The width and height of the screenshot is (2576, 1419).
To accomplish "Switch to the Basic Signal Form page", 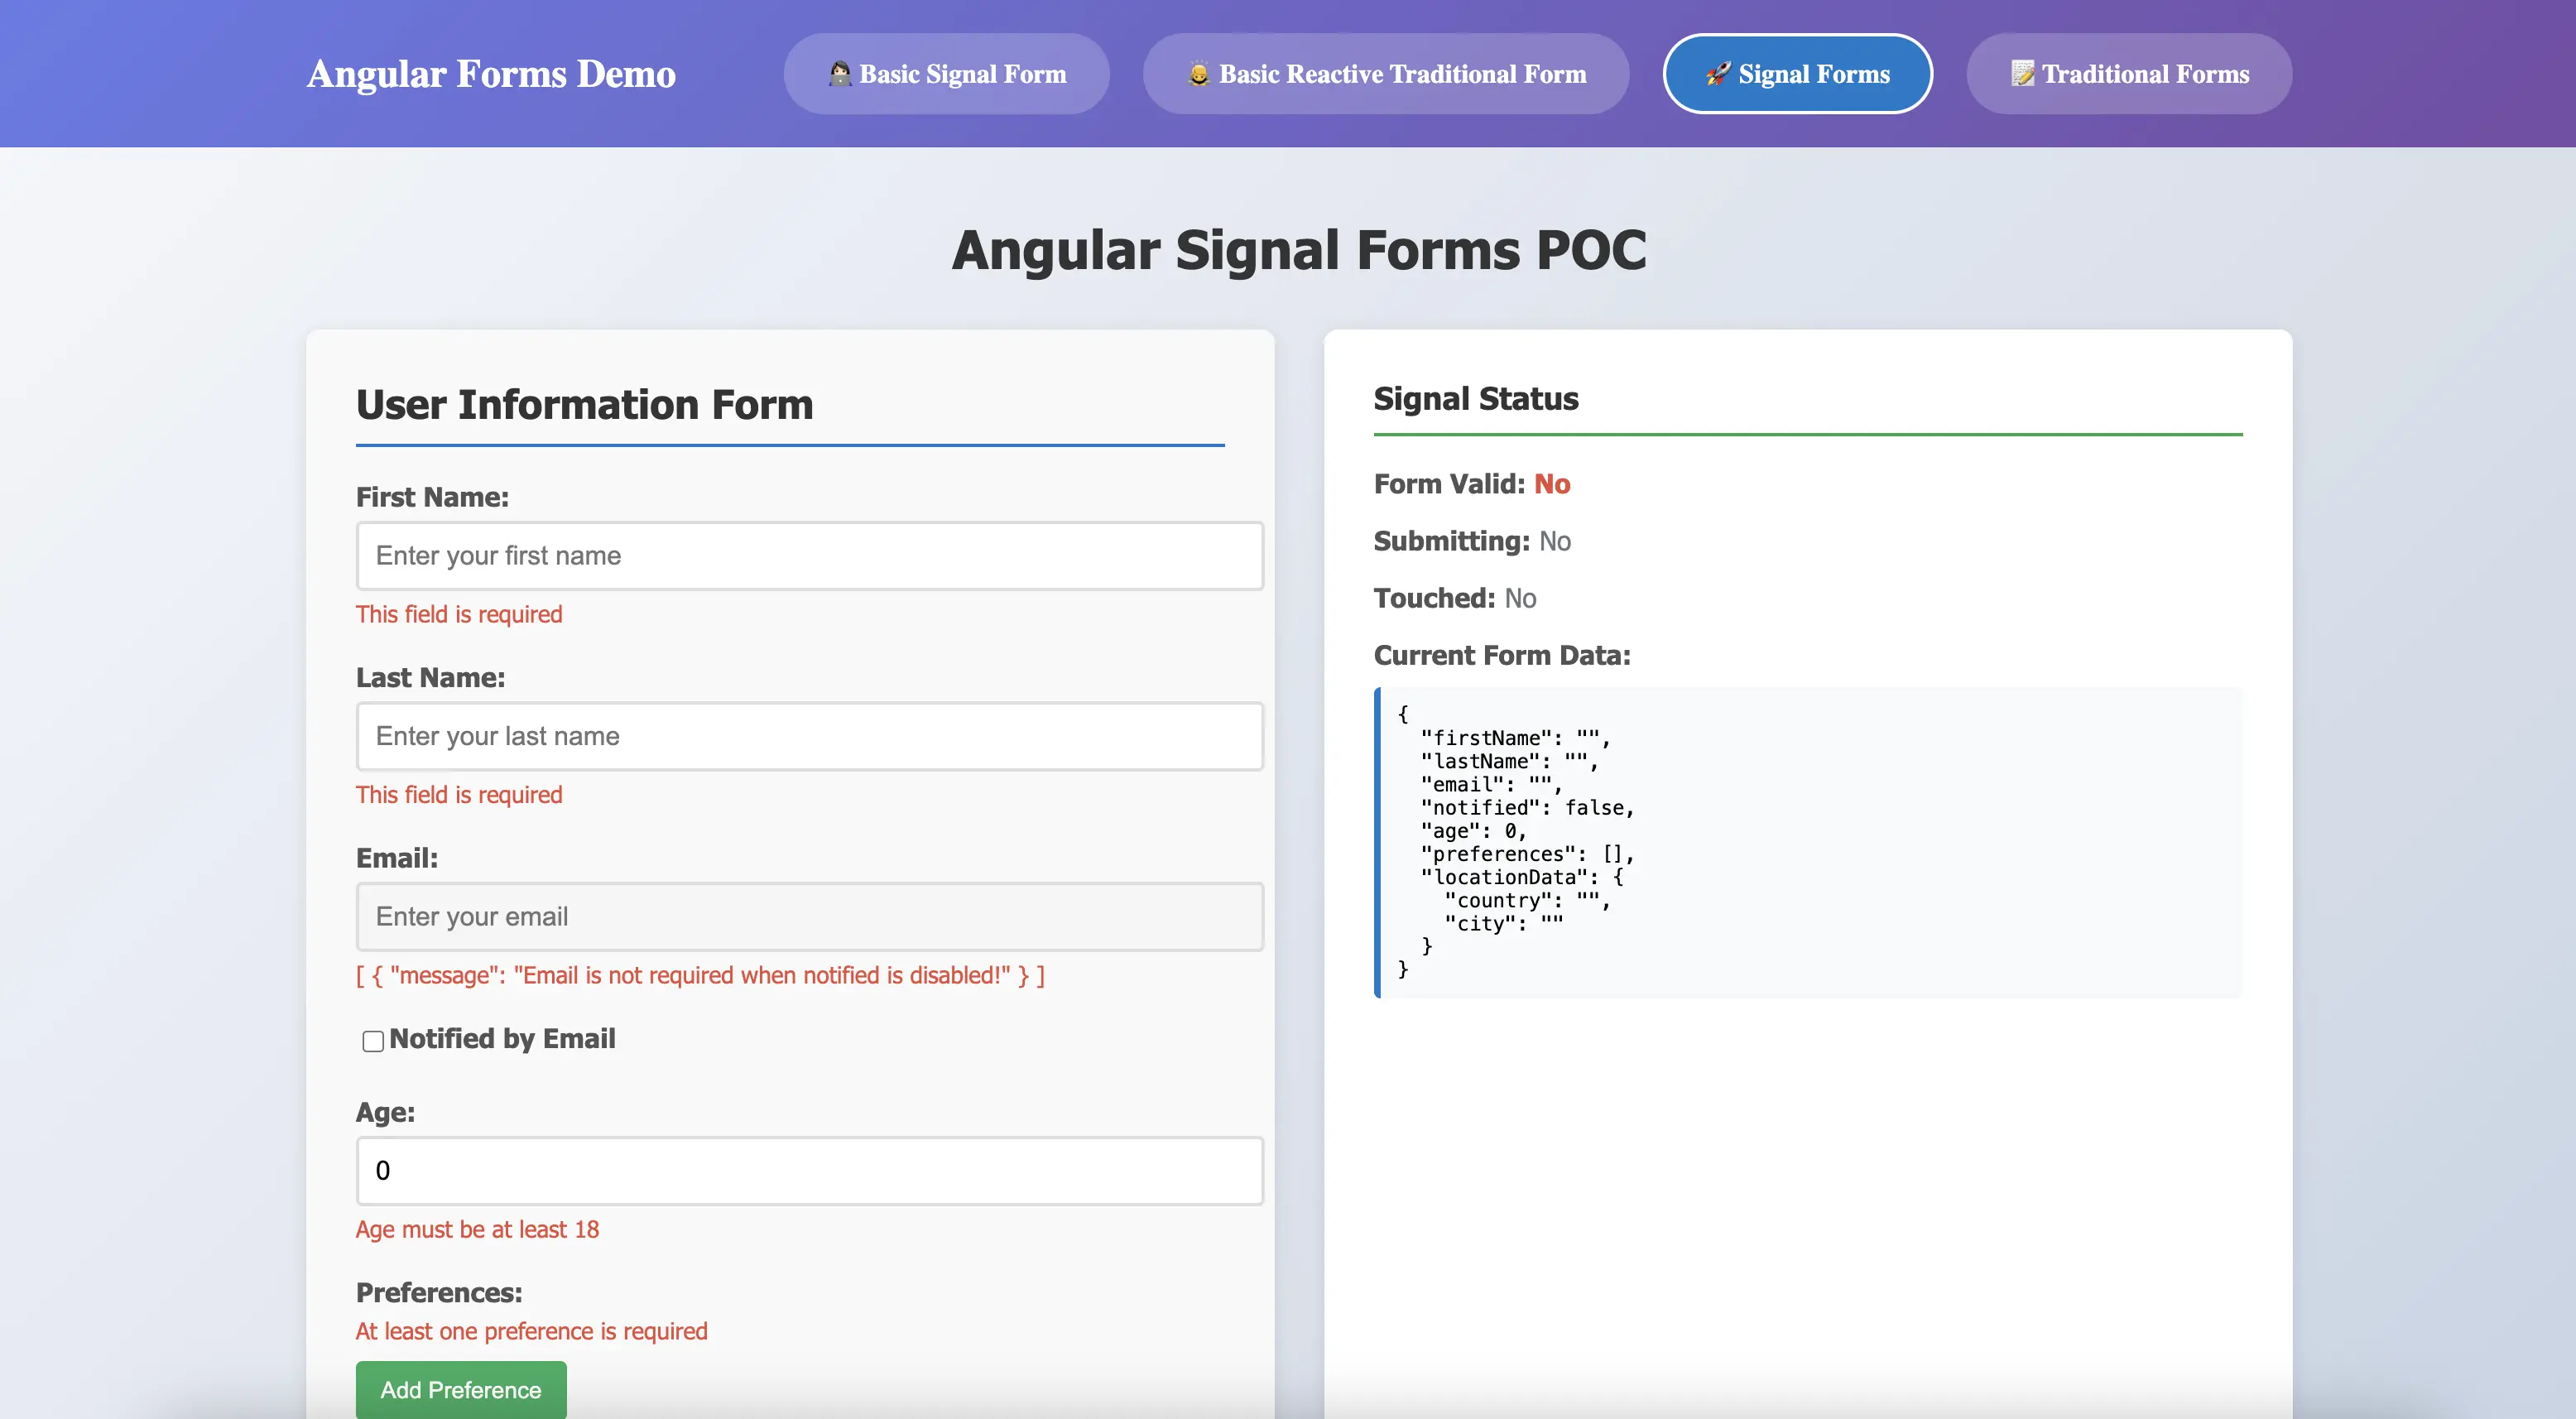I will (x=945, y=73).
